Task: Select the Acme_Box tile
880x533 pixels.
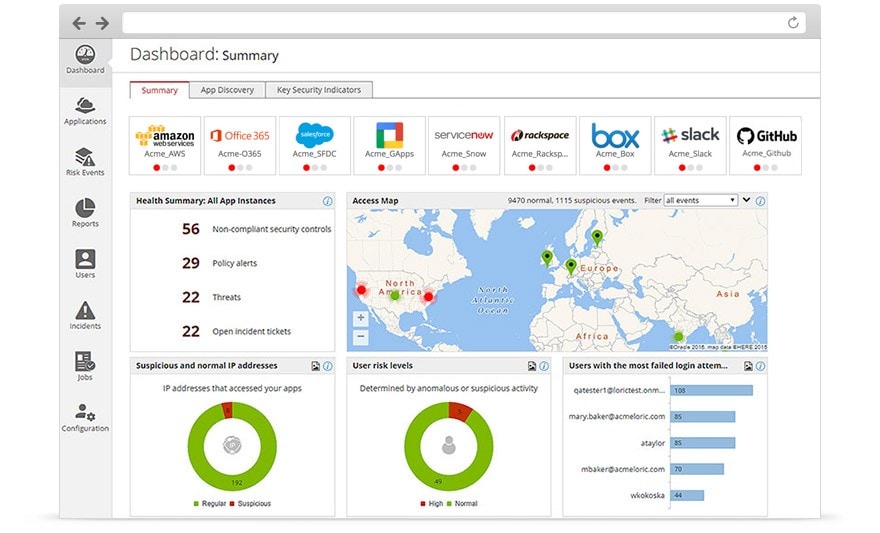Action: pos(615,146)
